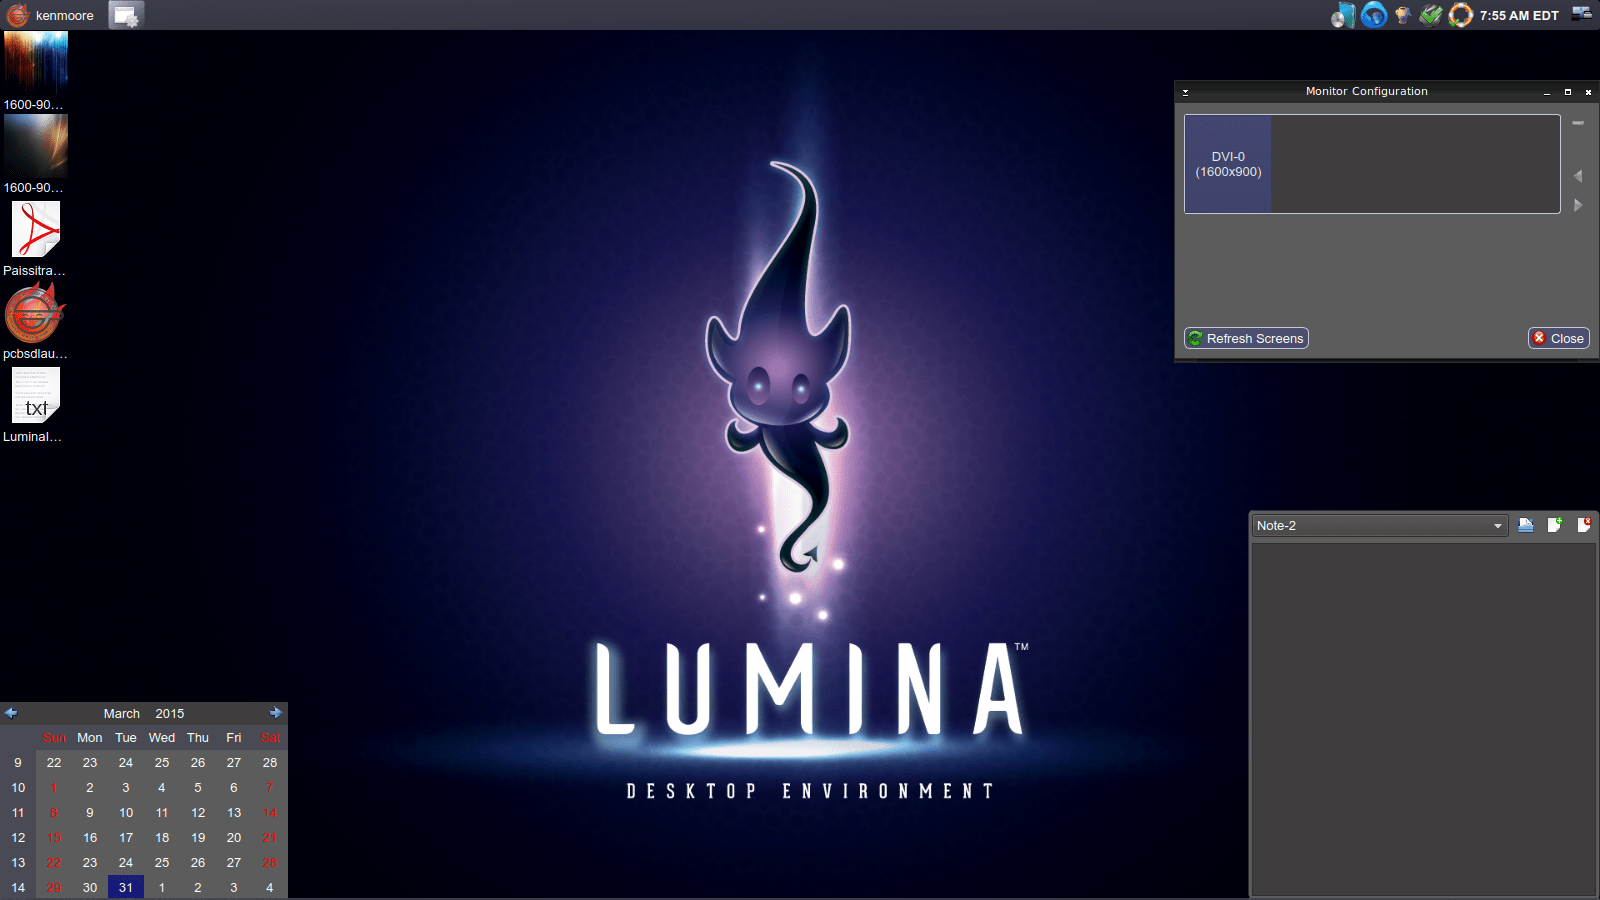The image size is (1600, 900).
Task: Delete the current note with red-x icon
Action: pos(1584,525)
